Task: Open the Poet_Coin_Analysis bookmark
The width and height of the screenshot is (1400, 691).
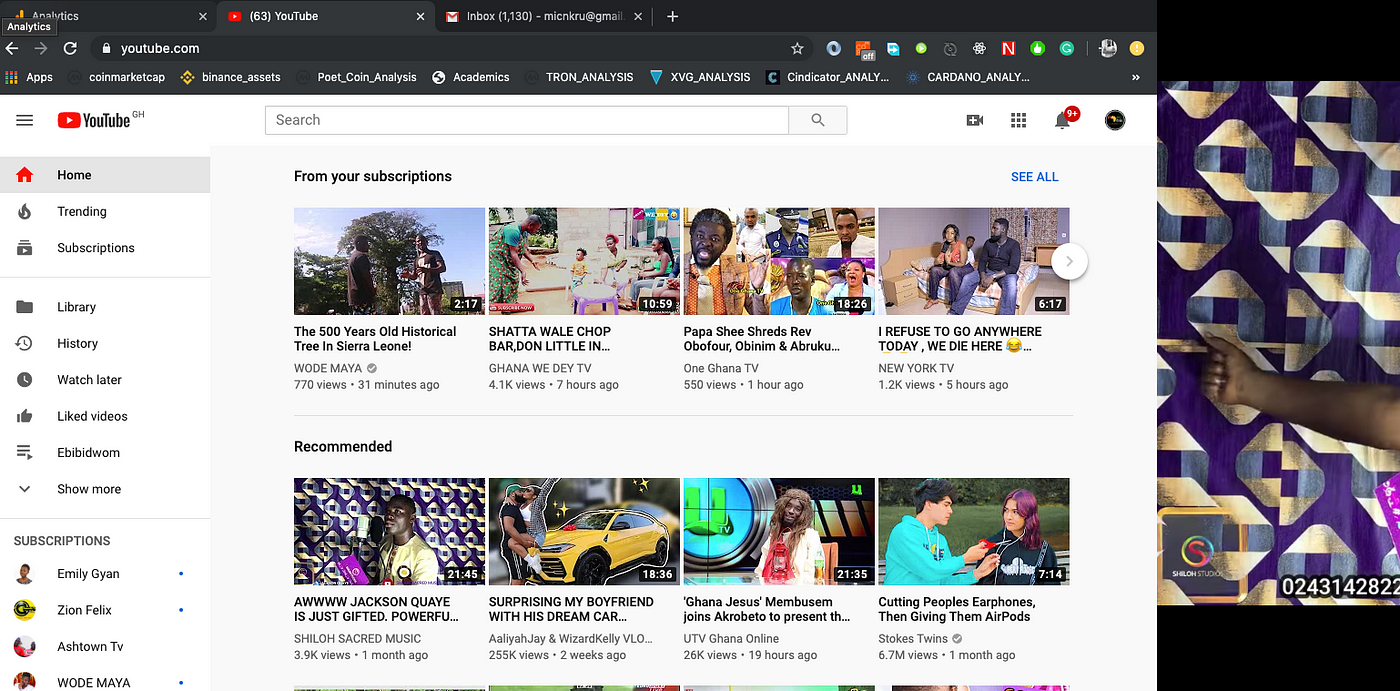Action: click(356, 77)
